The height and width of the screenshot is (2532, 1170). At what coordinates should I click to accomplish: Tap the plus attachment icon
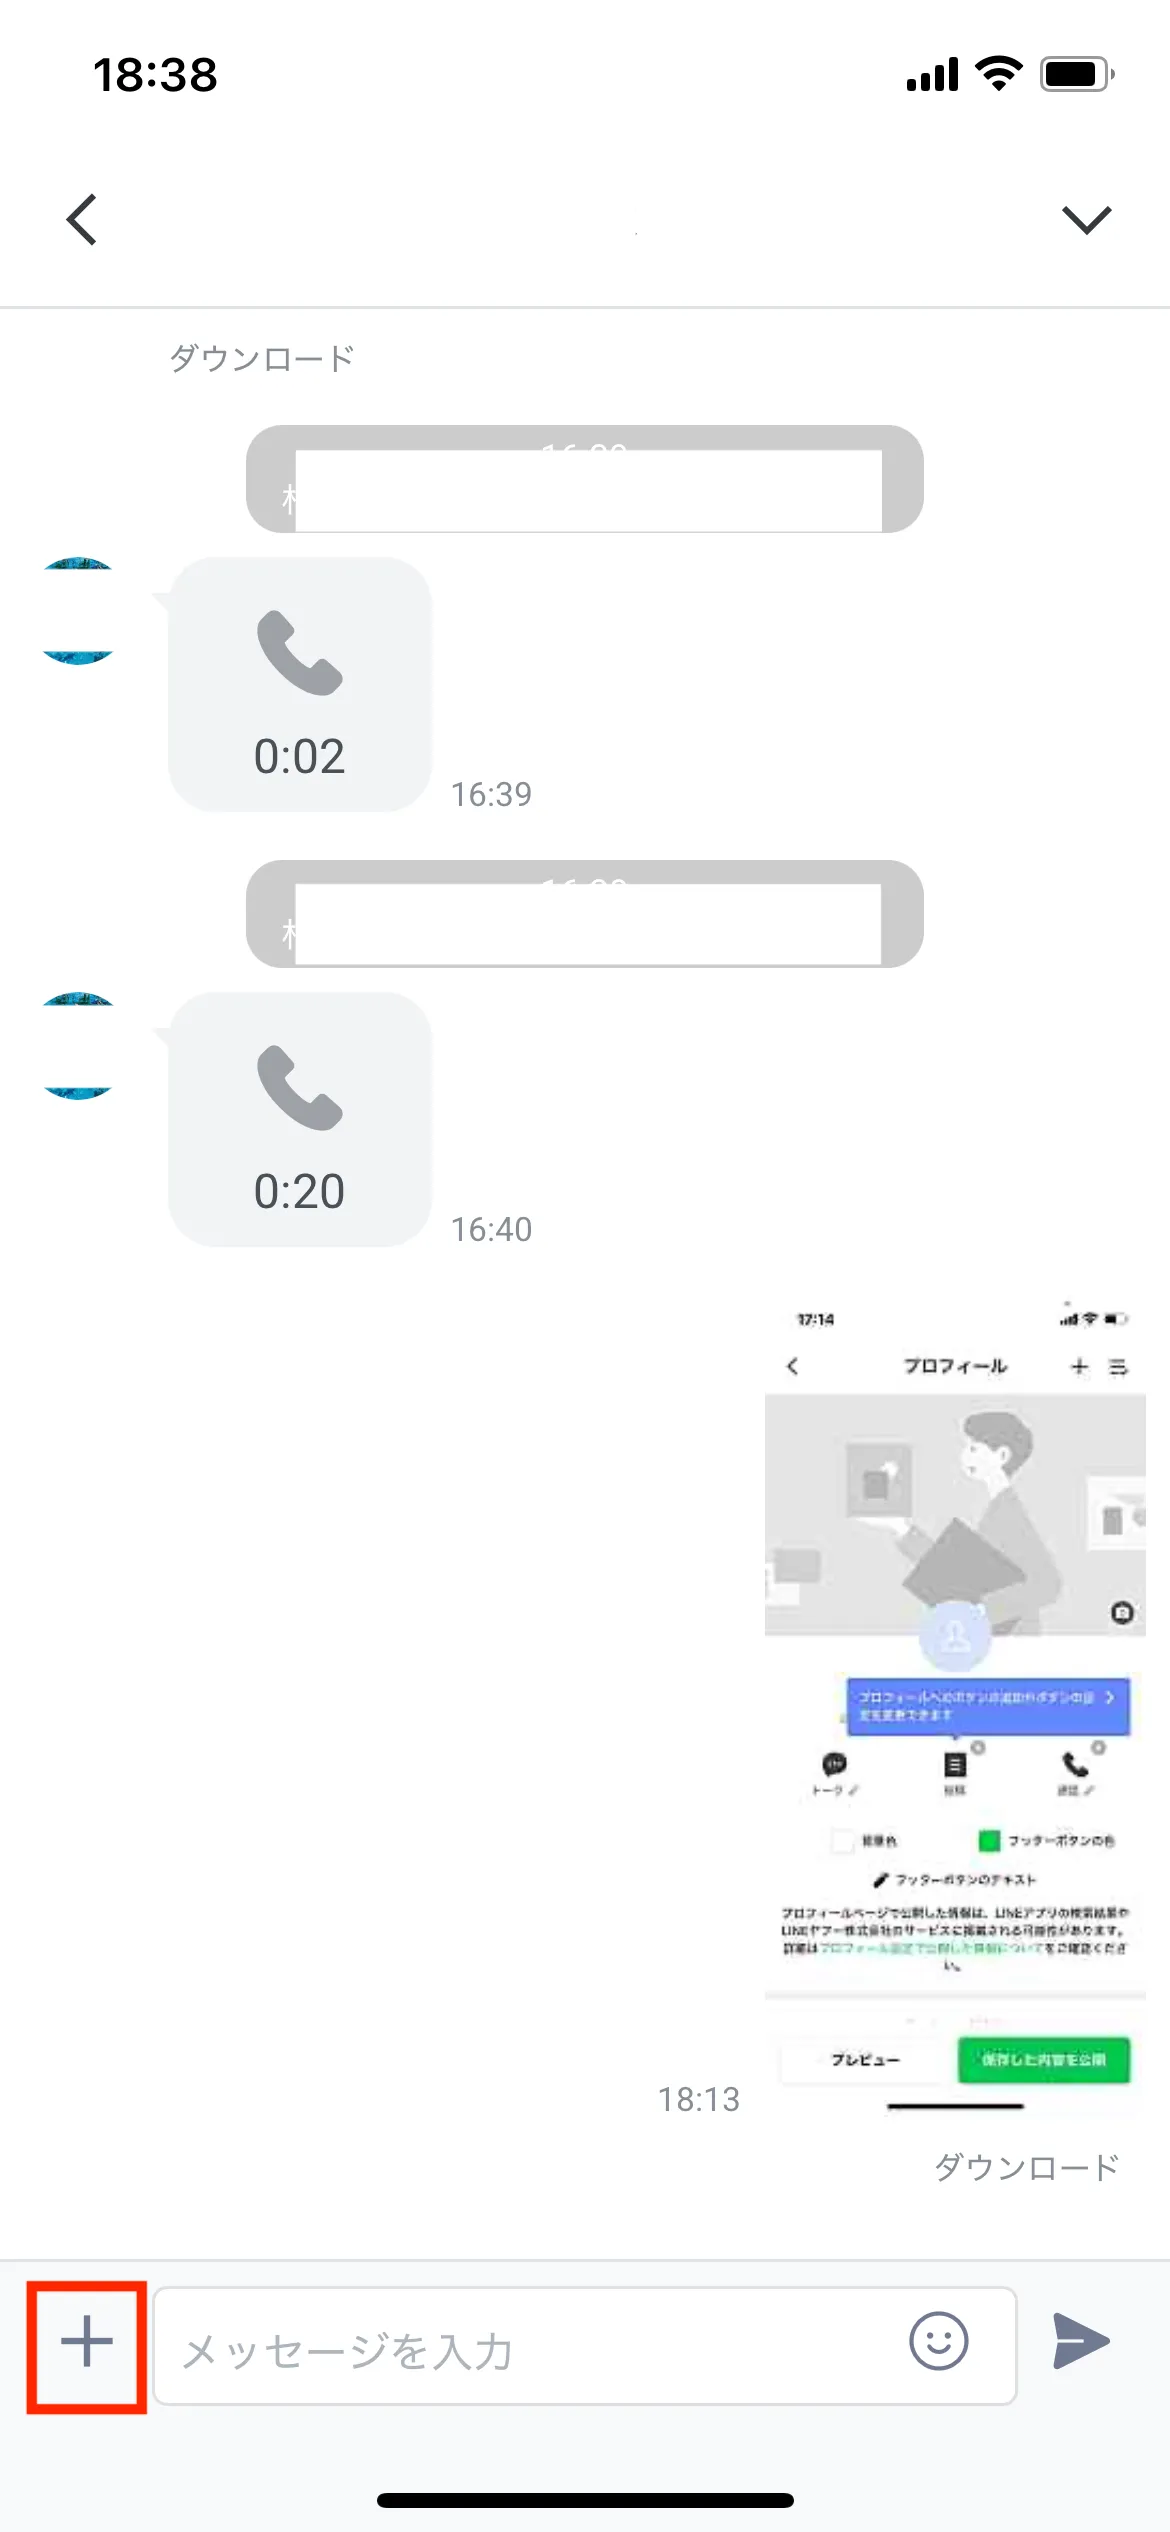87,2341
